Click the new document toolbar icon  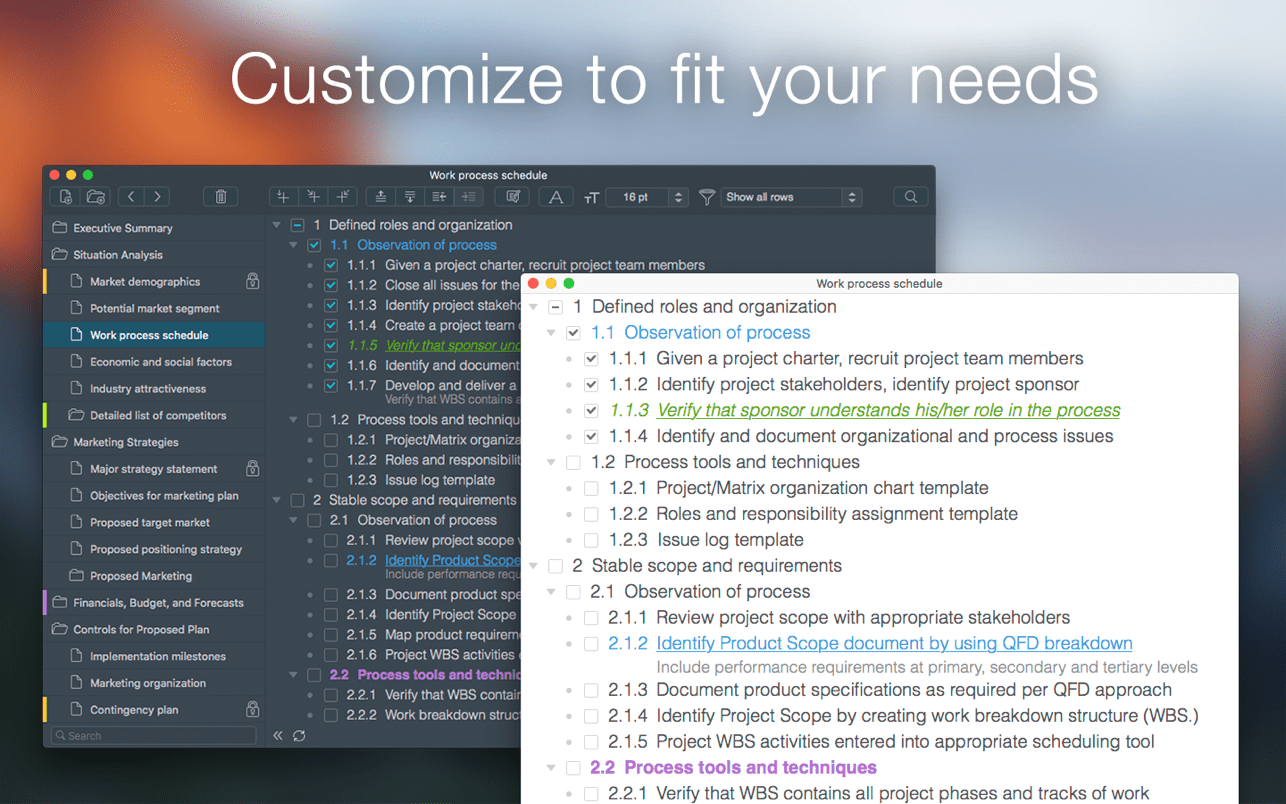(x=66, y=197)
